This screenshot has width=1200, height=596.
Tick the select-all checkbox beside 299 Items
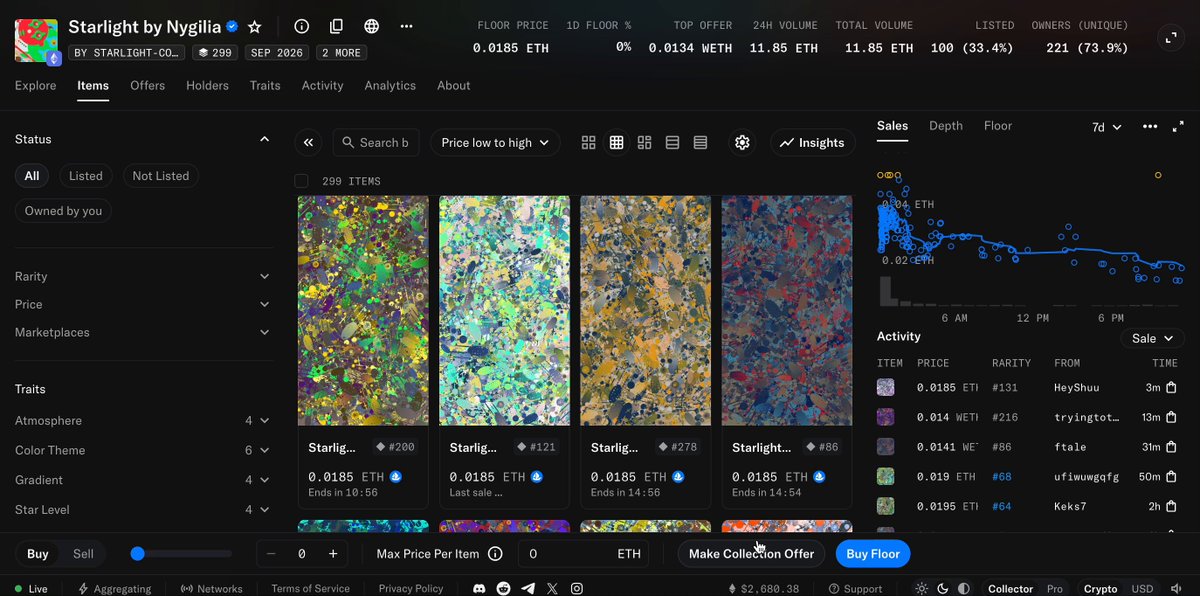tap(302, 181)
